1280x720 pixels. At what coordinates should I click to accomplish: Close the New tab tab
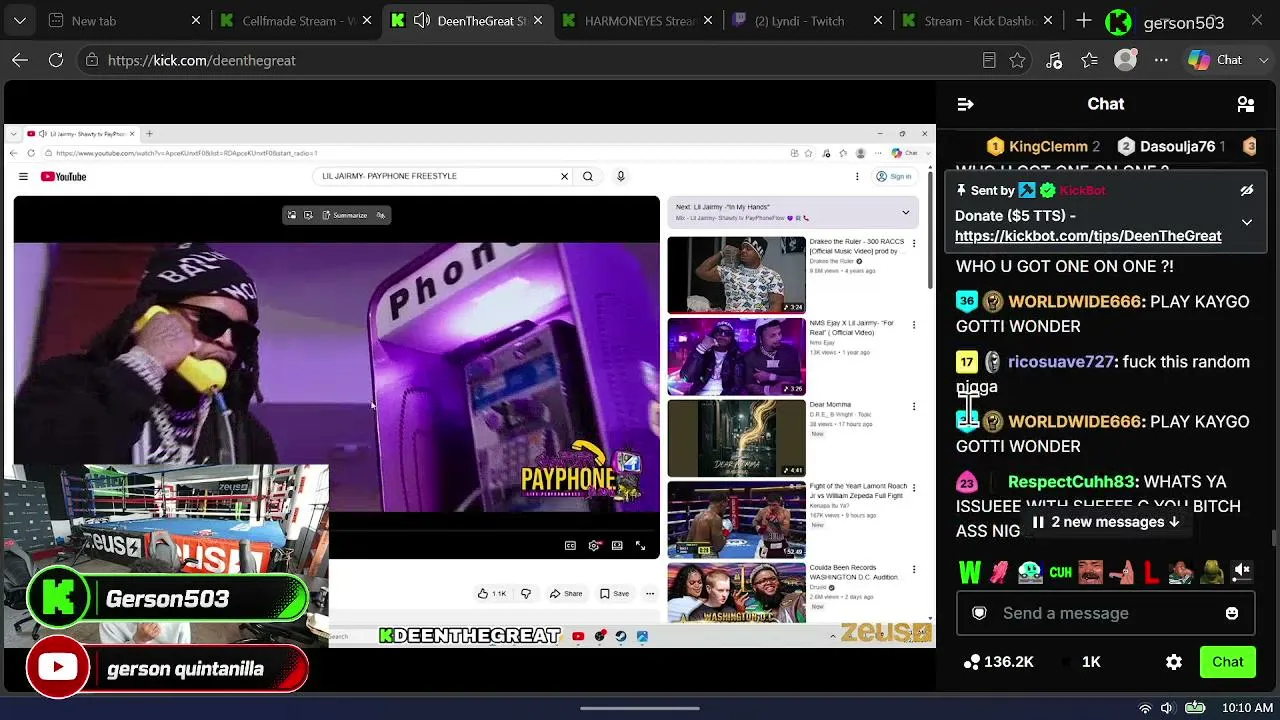[x=196, y=21]
